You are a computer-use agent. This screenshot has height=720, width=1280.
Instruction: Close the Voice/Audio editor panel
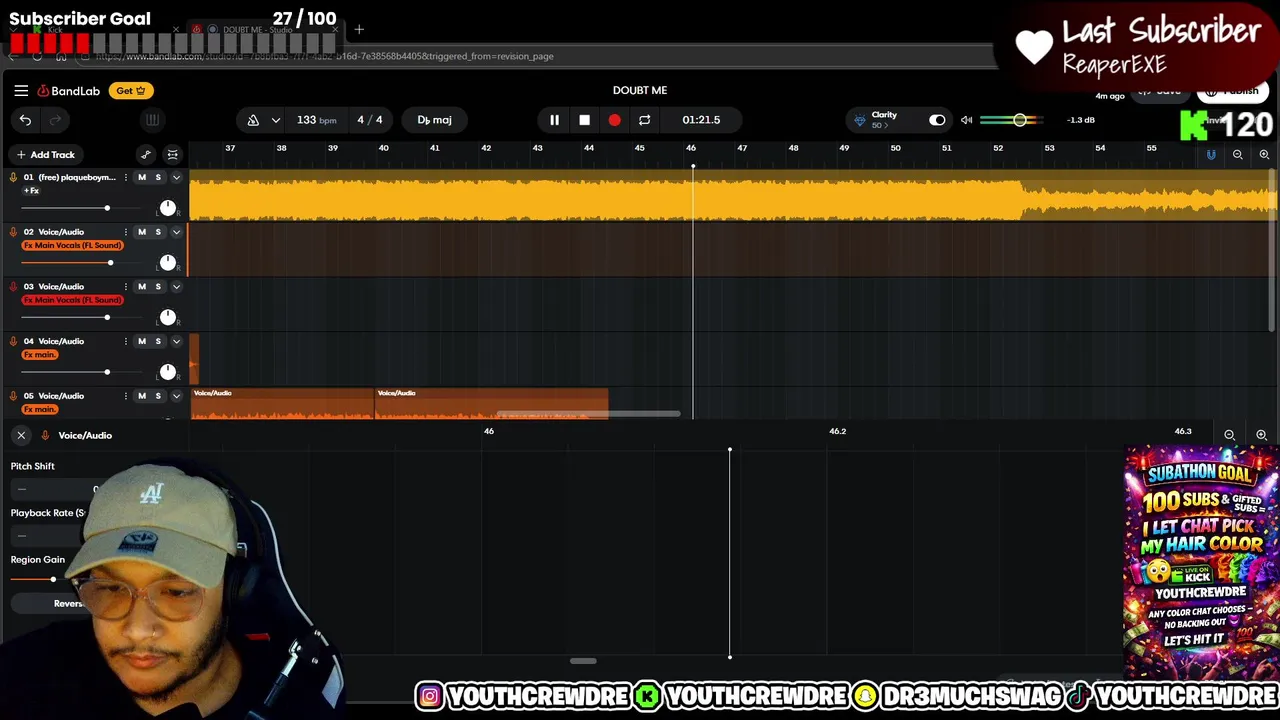21,435
